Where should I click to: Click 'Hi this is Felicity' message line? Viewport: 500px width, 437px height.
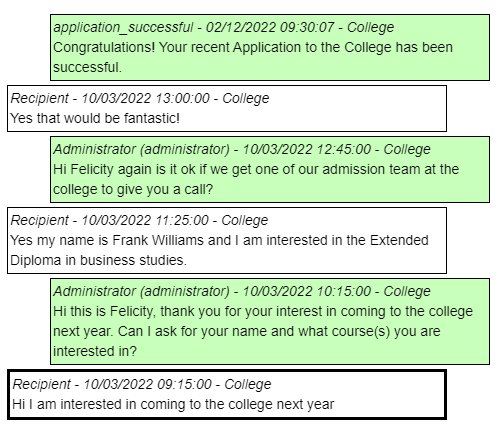[263, 311]
